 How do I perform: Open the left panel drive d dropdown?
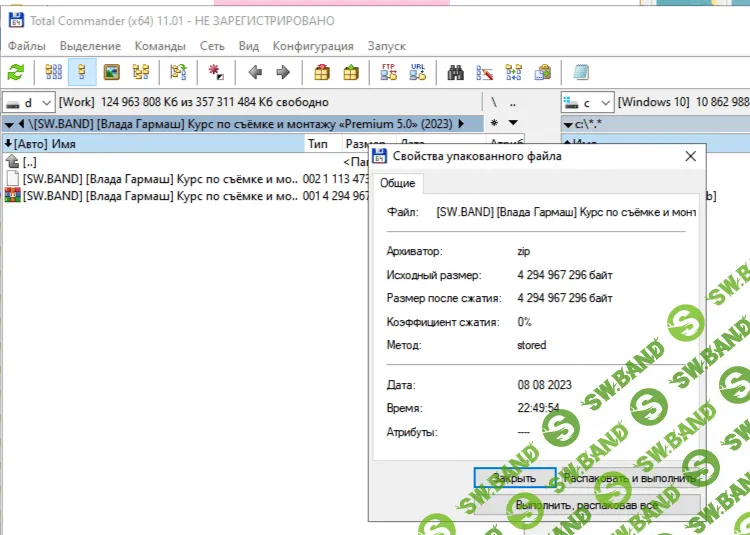[x=29, y=102]
